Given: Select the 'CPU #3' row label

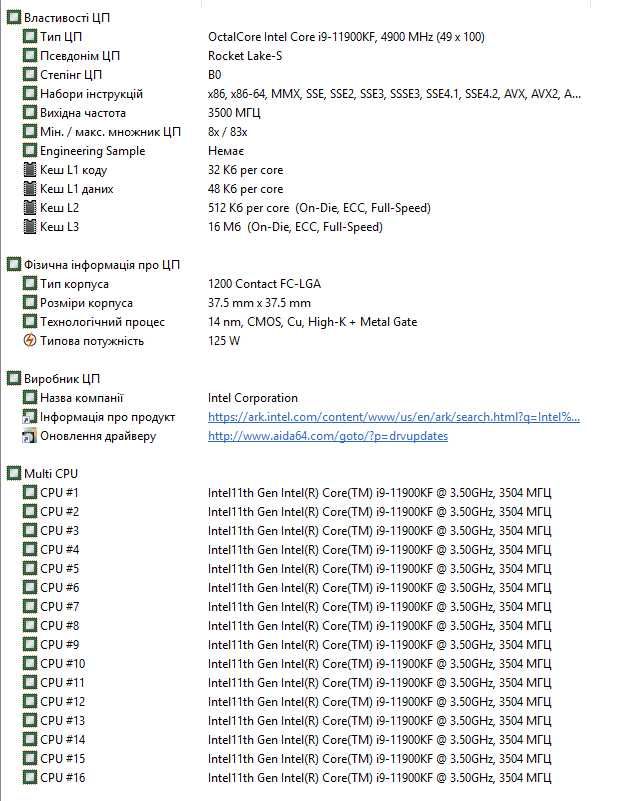Looking at the screenshot, I should [x=59, y=531].
